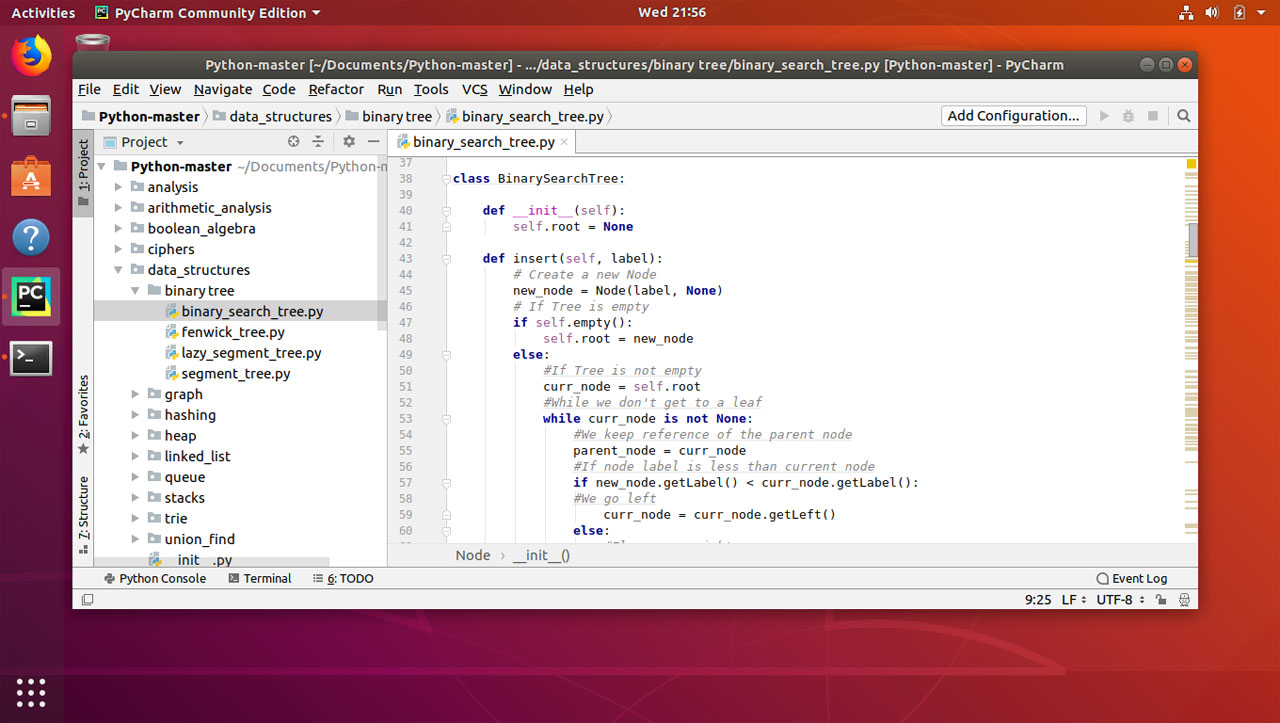Click the __init__ breadcrumb below the editor
The height and width of the screenshot is (723, 1280).
tap(541, 555)
